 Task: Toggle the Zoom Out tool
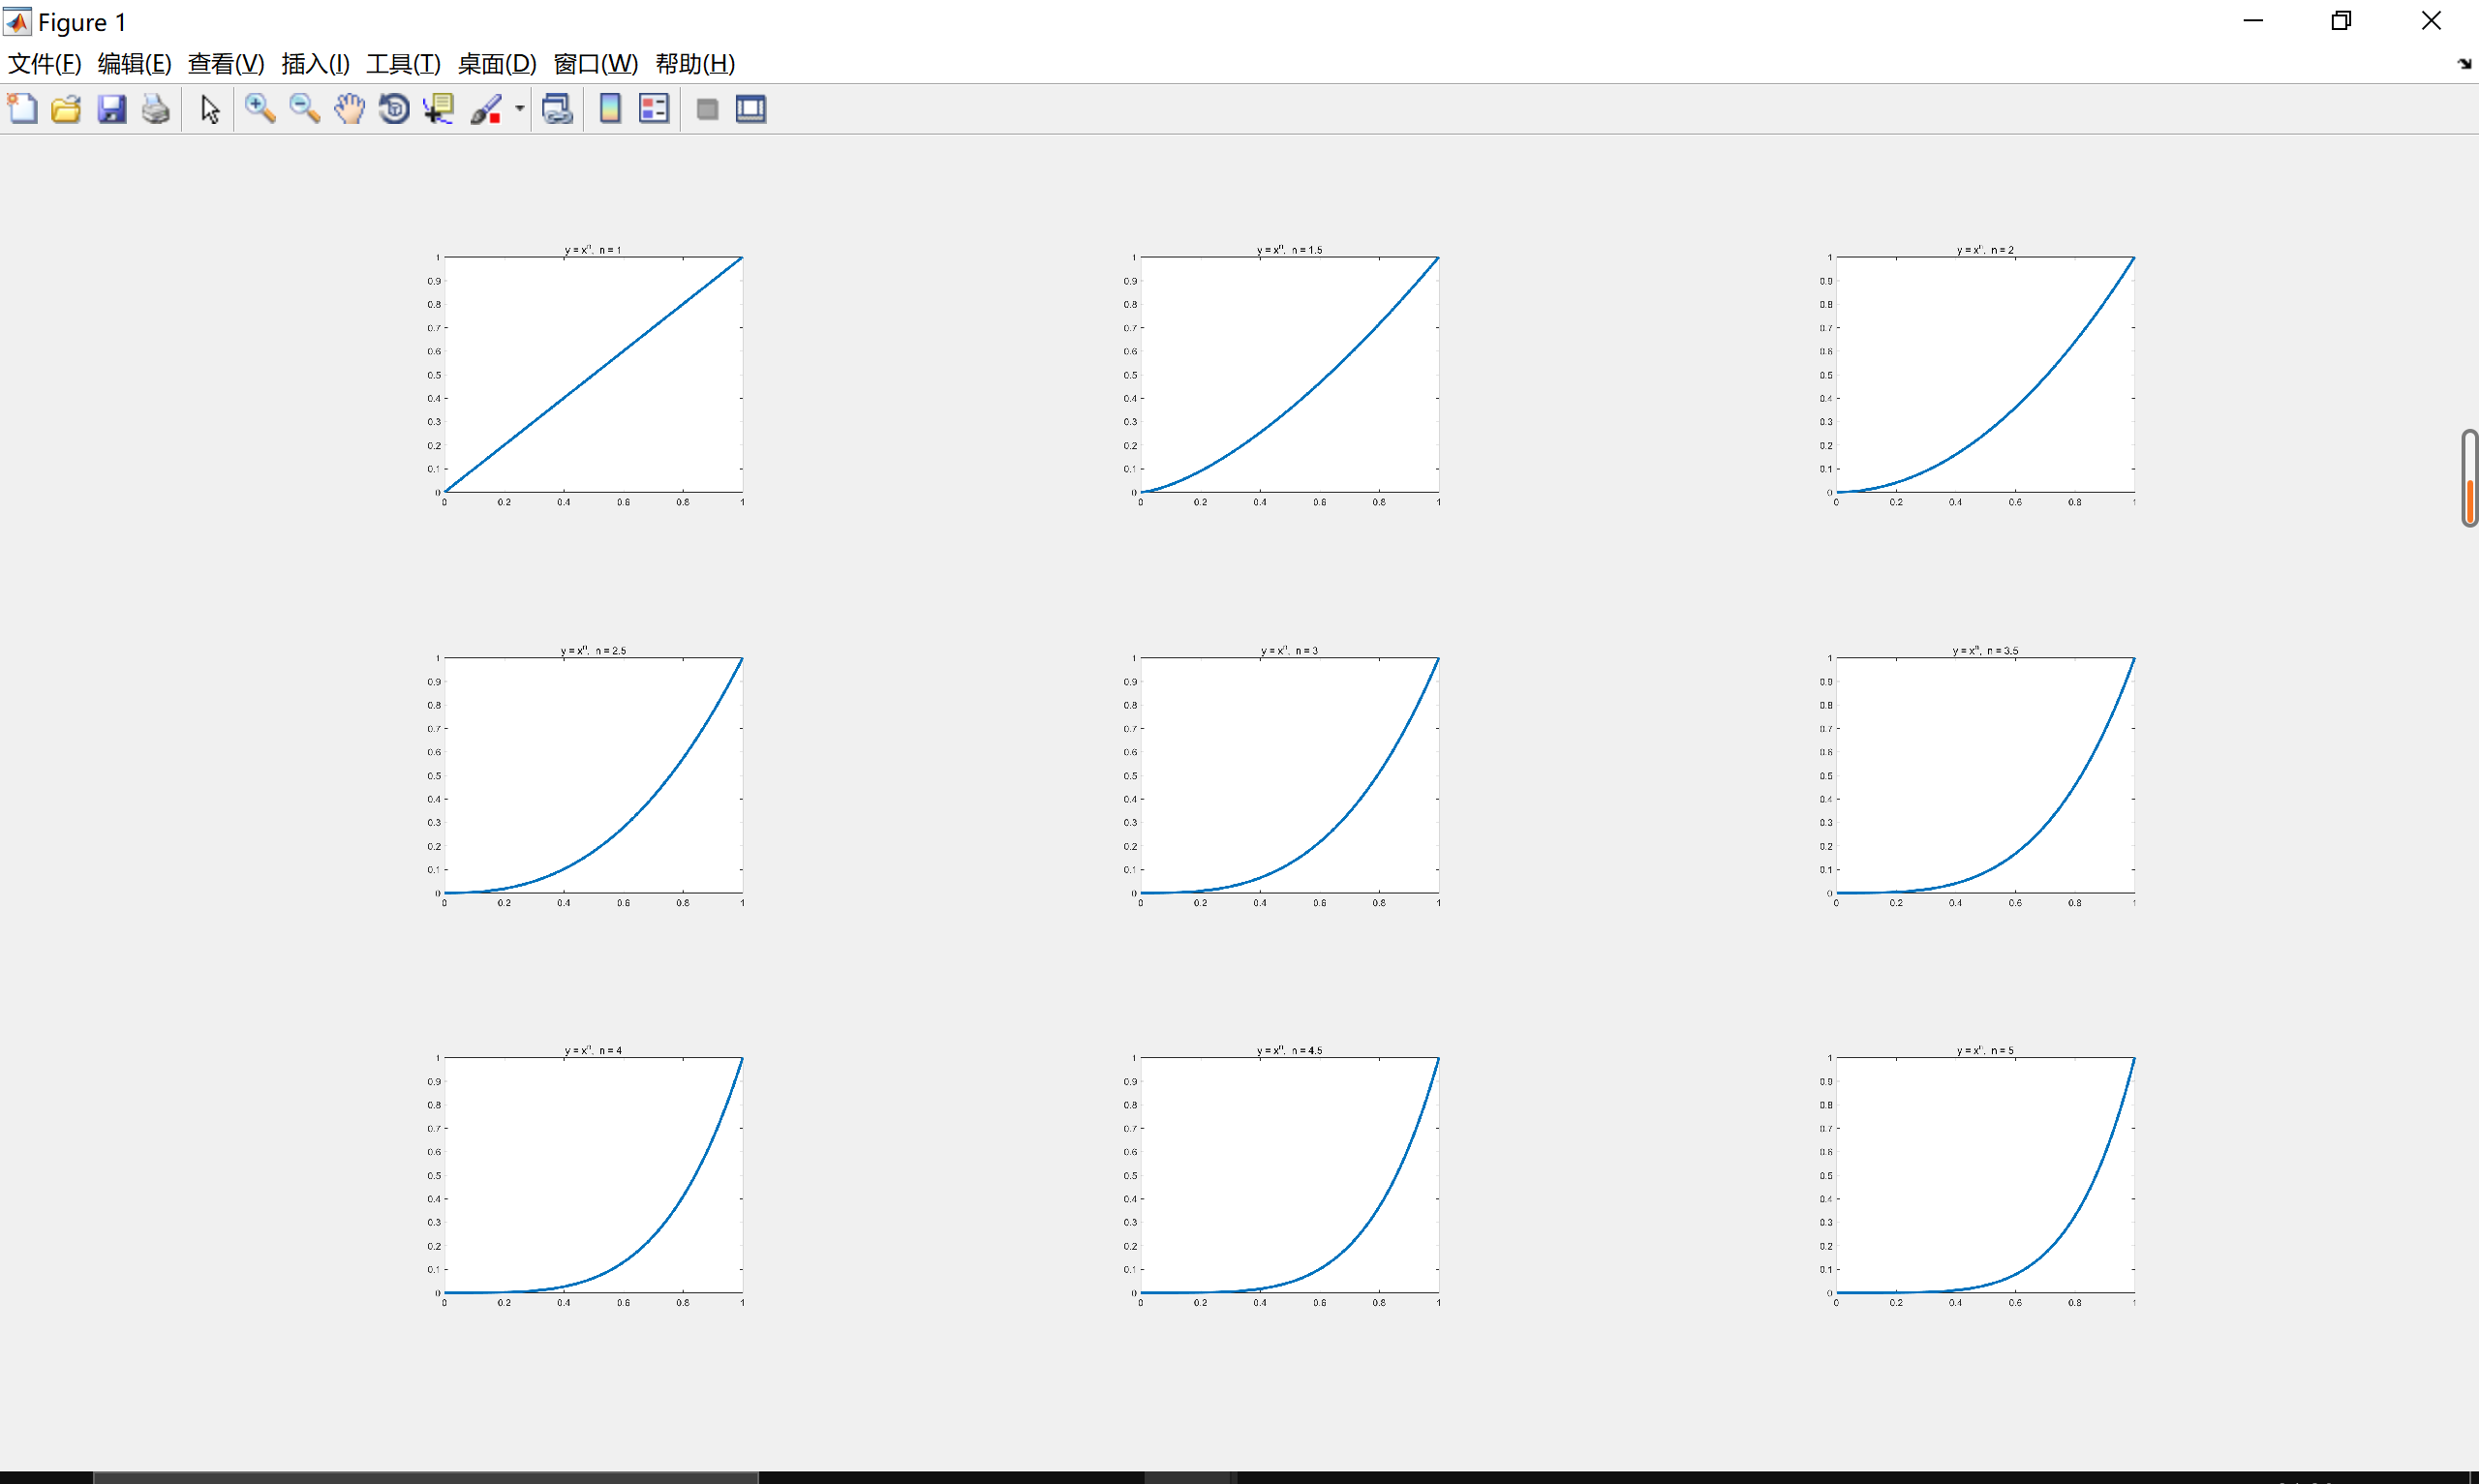[x=305, y=109]
